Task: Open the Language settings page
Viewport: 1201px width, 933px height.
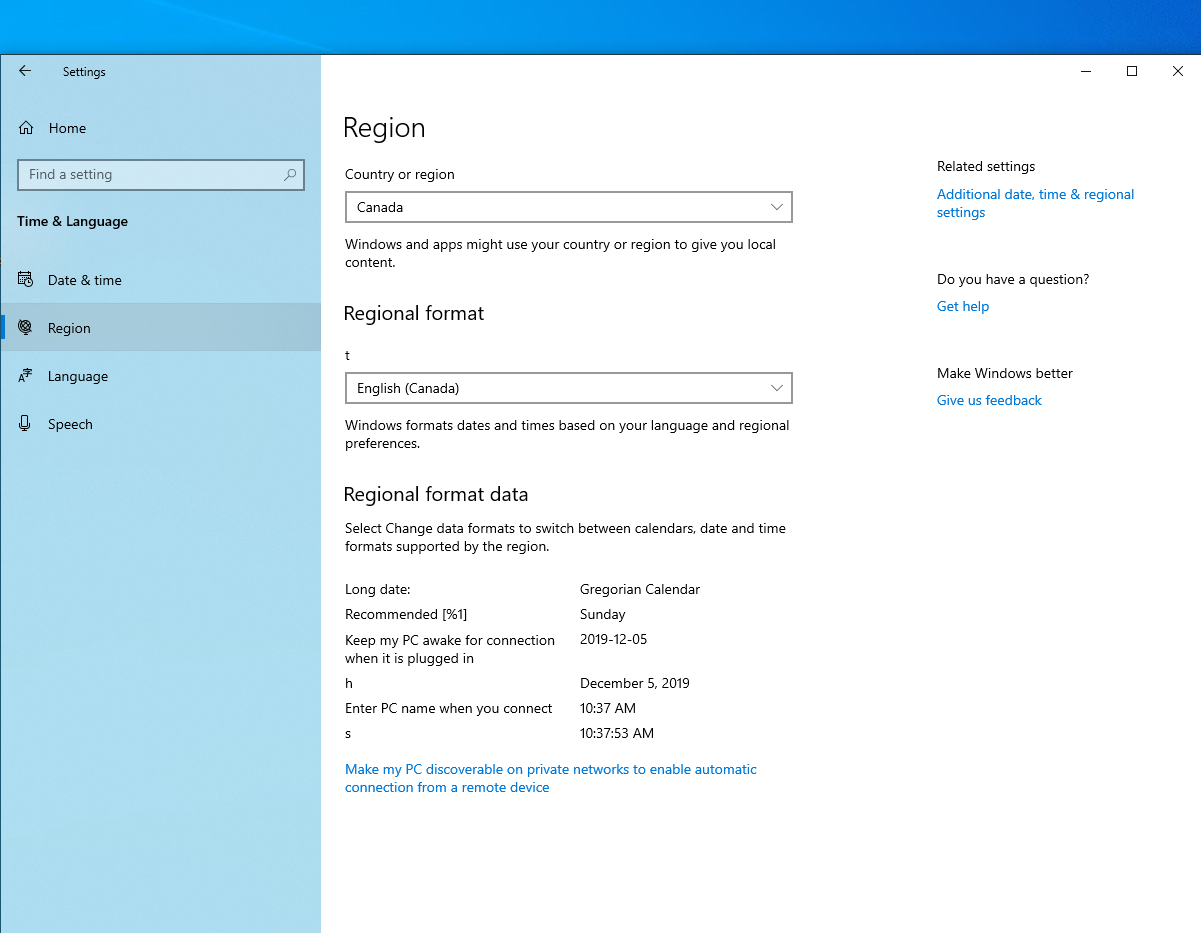Action: click(x=161, y=376)
